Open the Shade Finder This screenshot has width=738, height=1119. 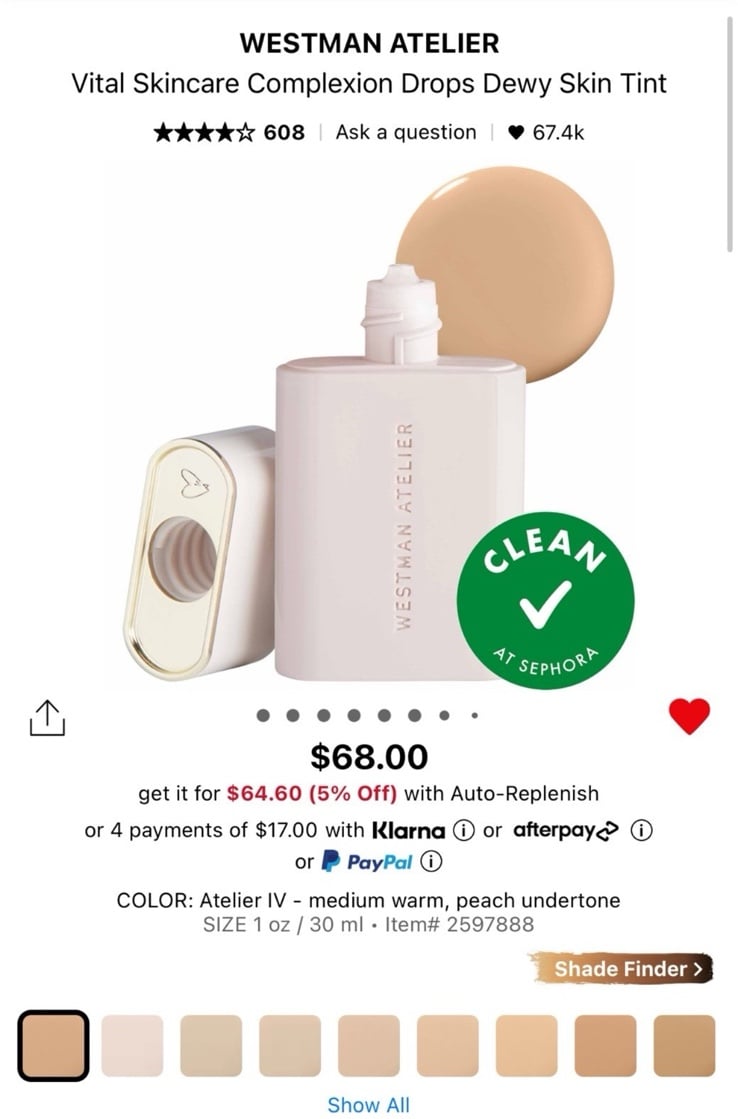621,968
